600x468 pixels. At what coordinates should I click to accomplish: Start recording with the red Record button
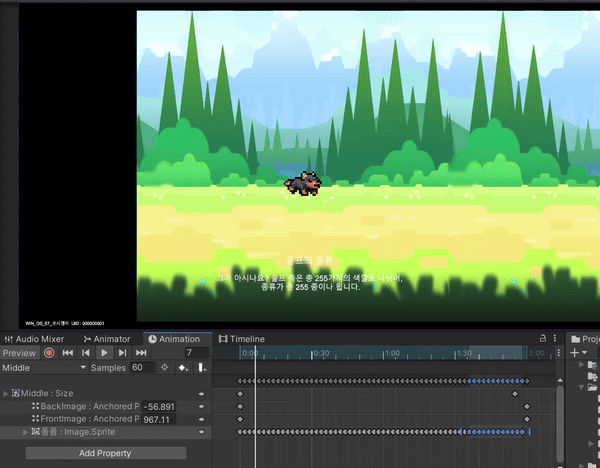pos(49,353)
